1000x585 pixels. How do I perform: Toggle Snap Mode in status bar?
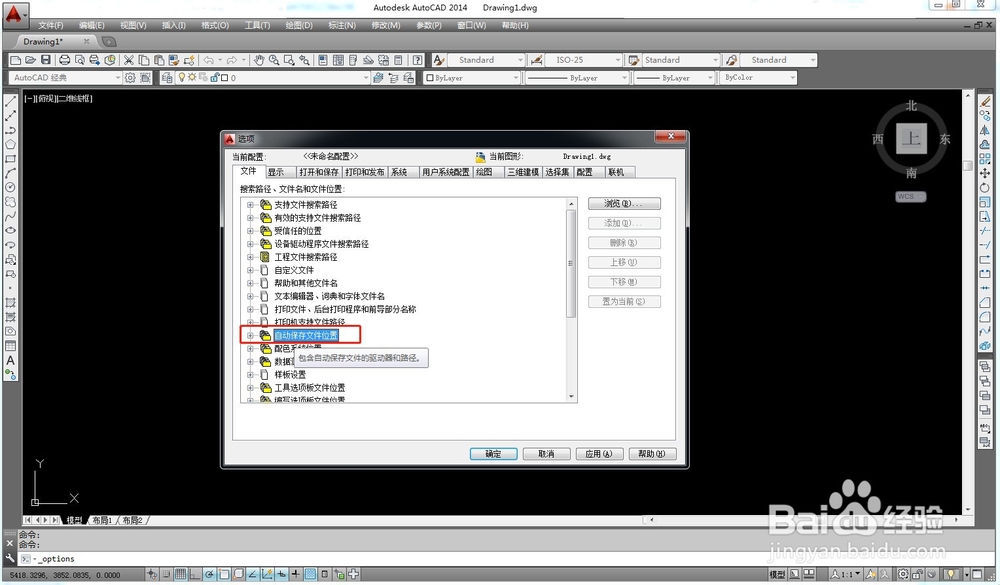pos(166,574)
